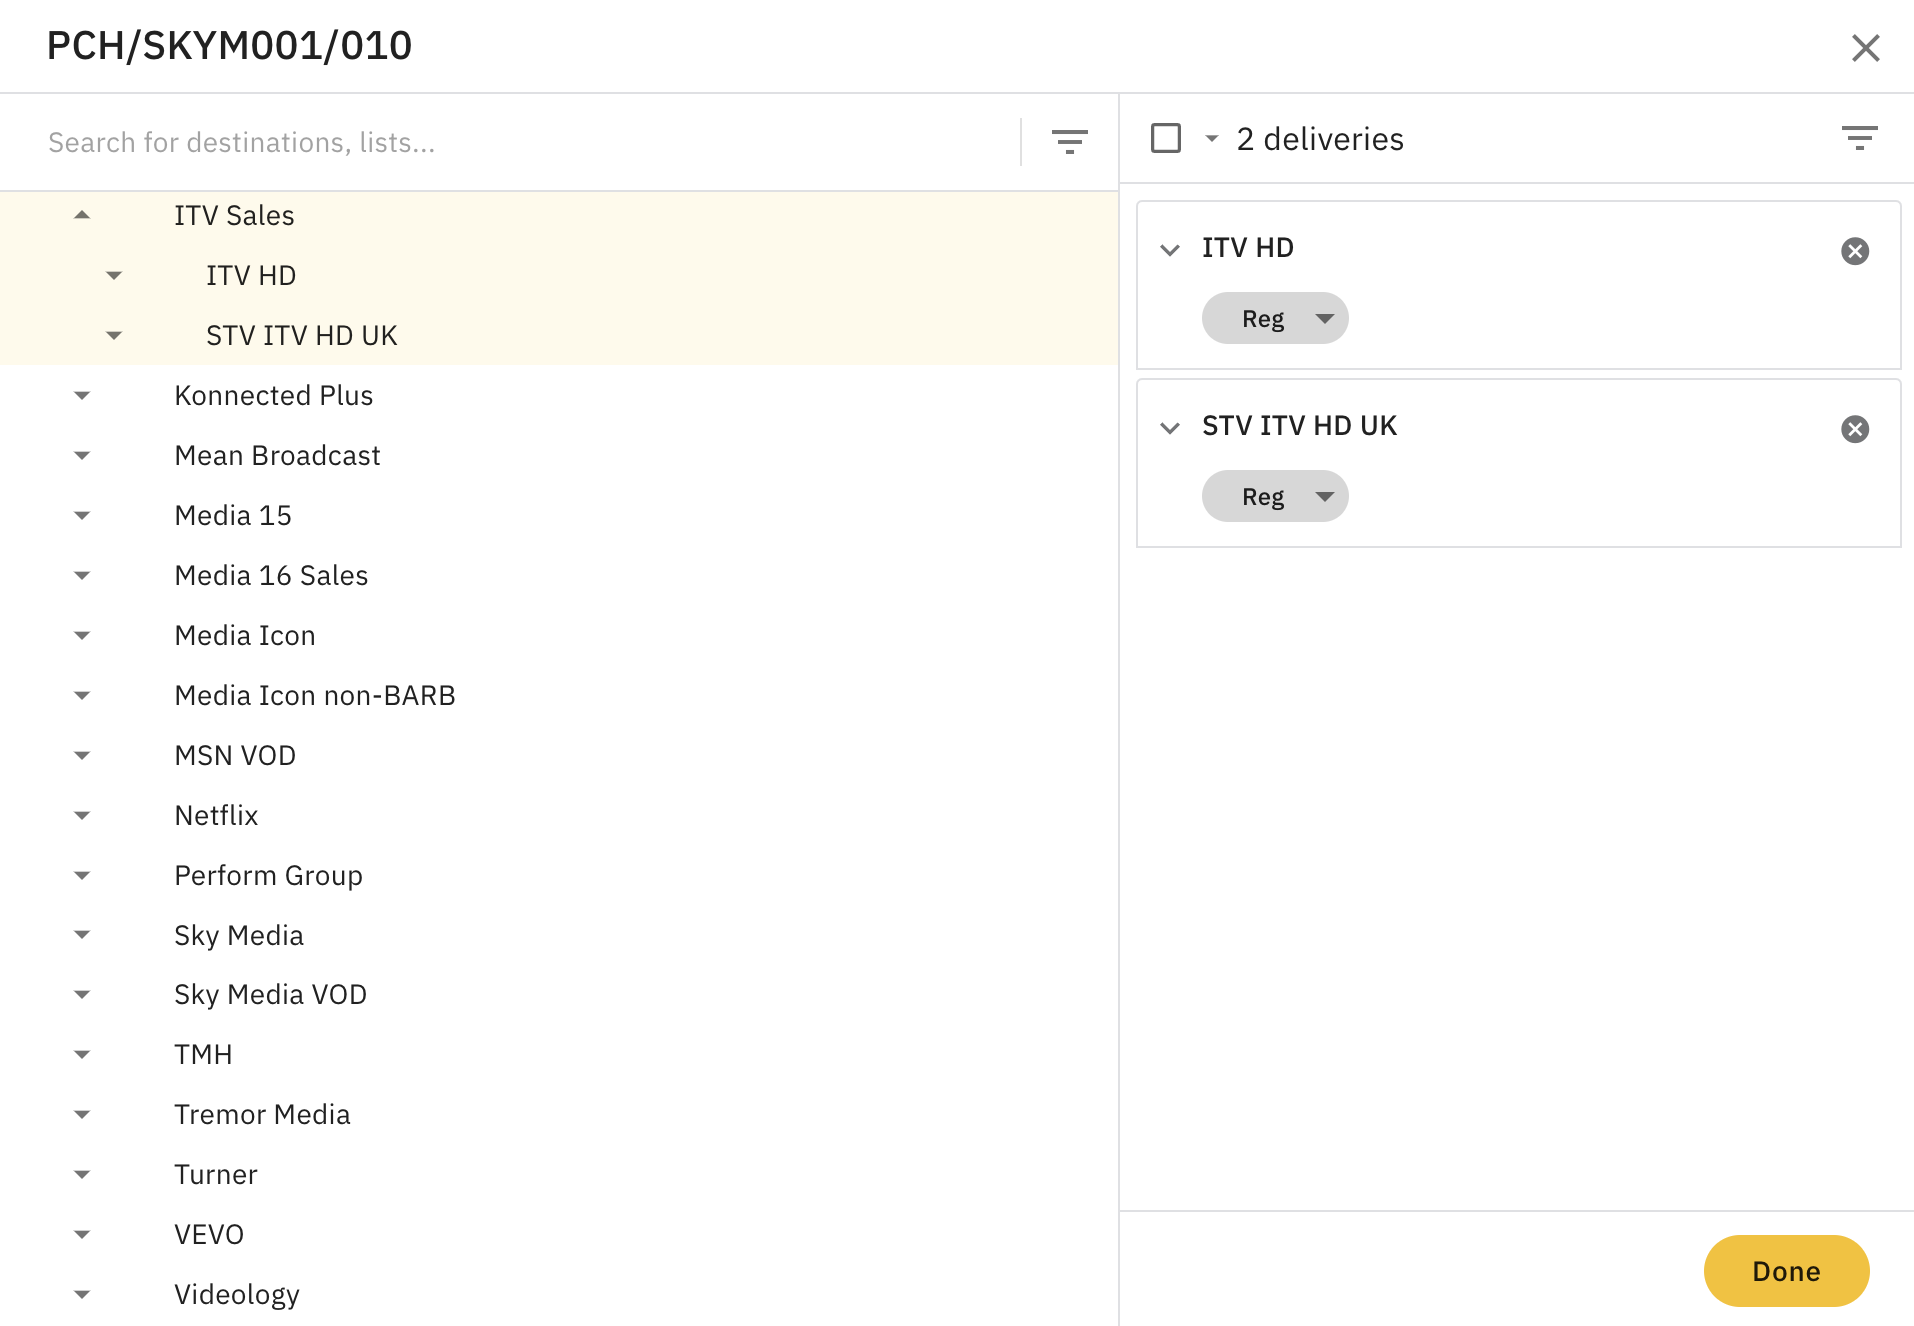Expand the Netflix destination group

click(82, 815)
